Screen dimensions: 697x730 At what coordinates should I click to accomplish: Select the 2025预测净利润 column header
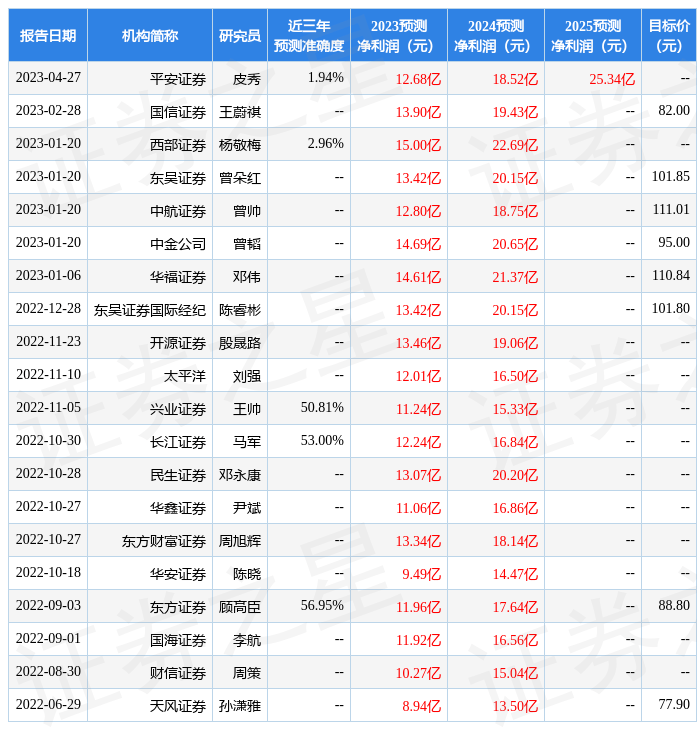tap(593, 36)
